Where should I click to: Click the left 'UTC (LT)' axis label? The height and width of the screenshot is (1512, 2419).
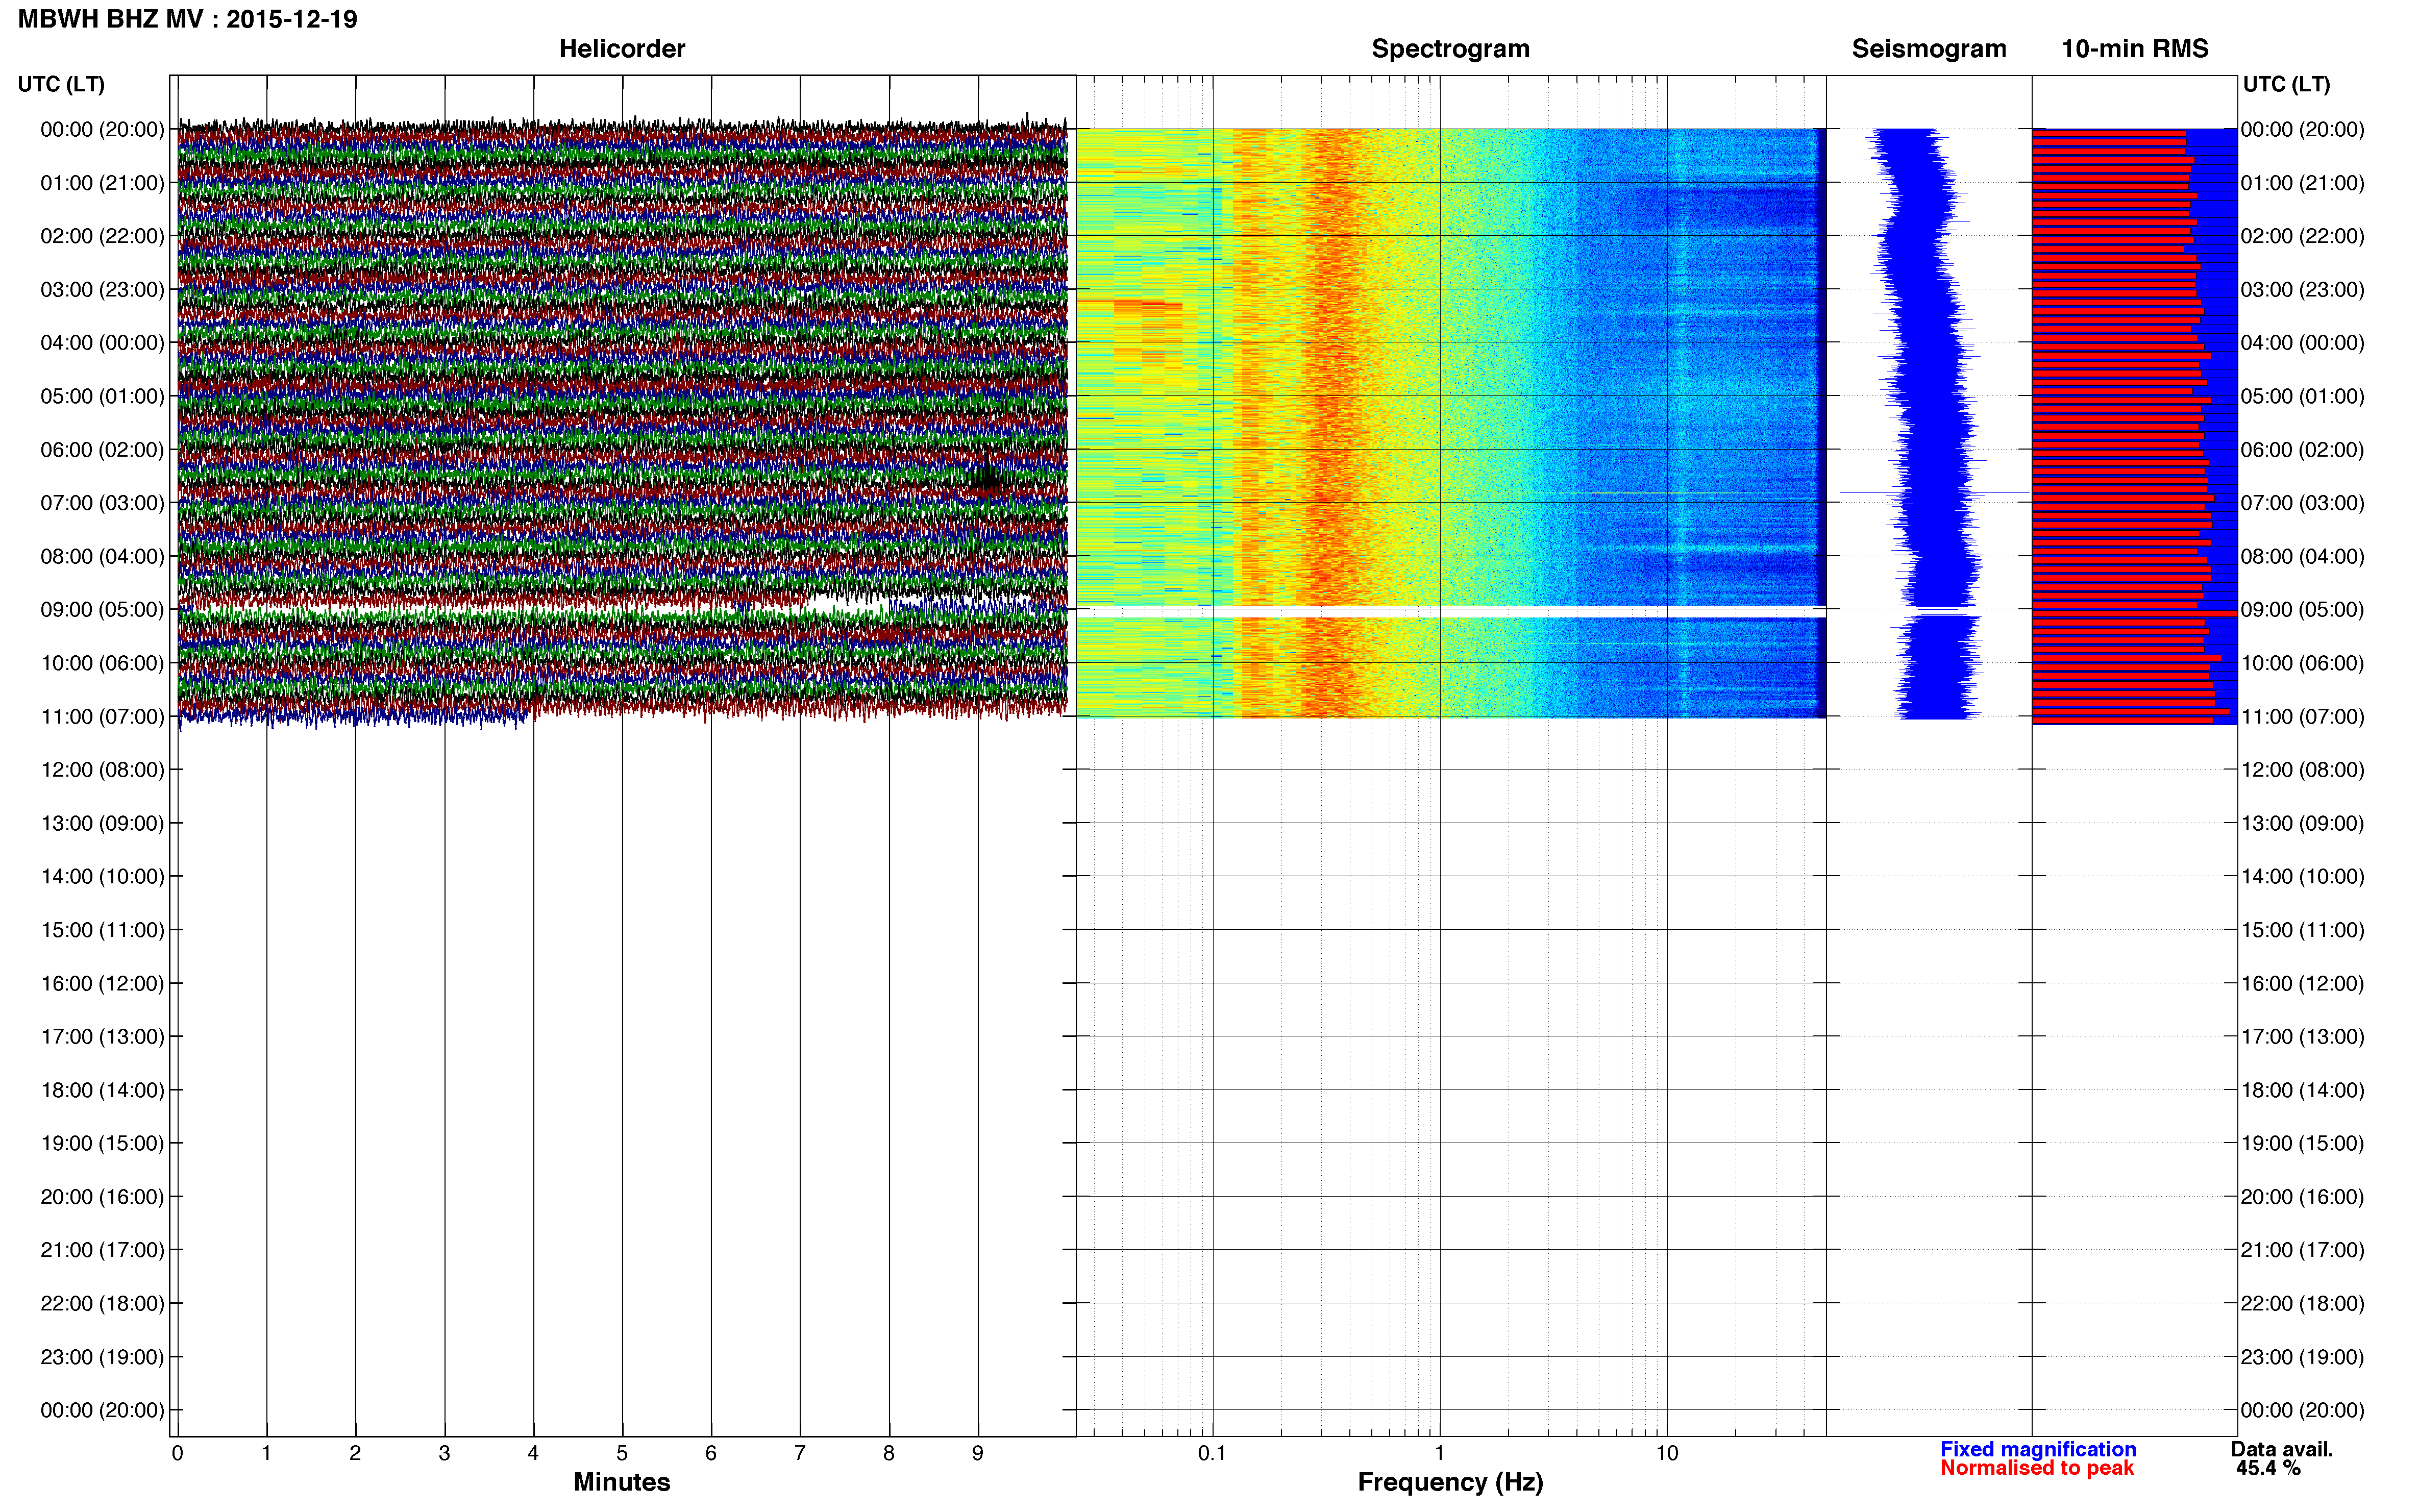pyautogui.click(x=61, y=84)
